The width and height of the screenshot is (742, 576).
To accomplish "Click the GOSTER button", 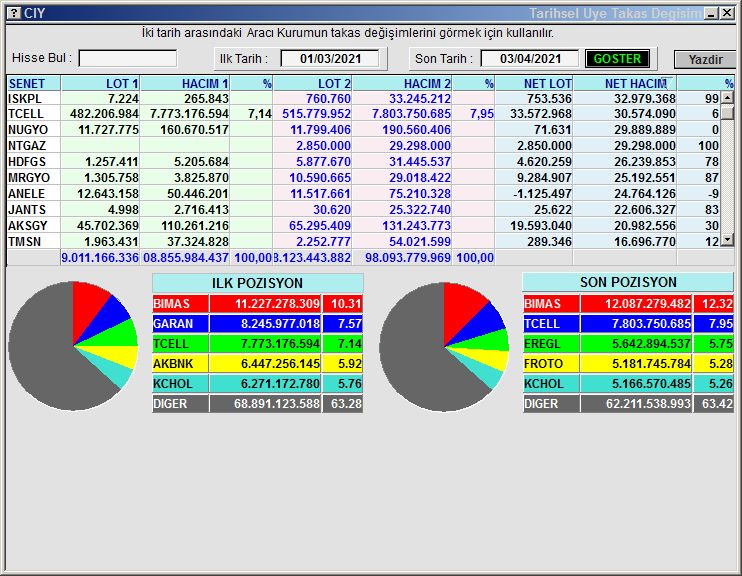I will pos(617,59).
